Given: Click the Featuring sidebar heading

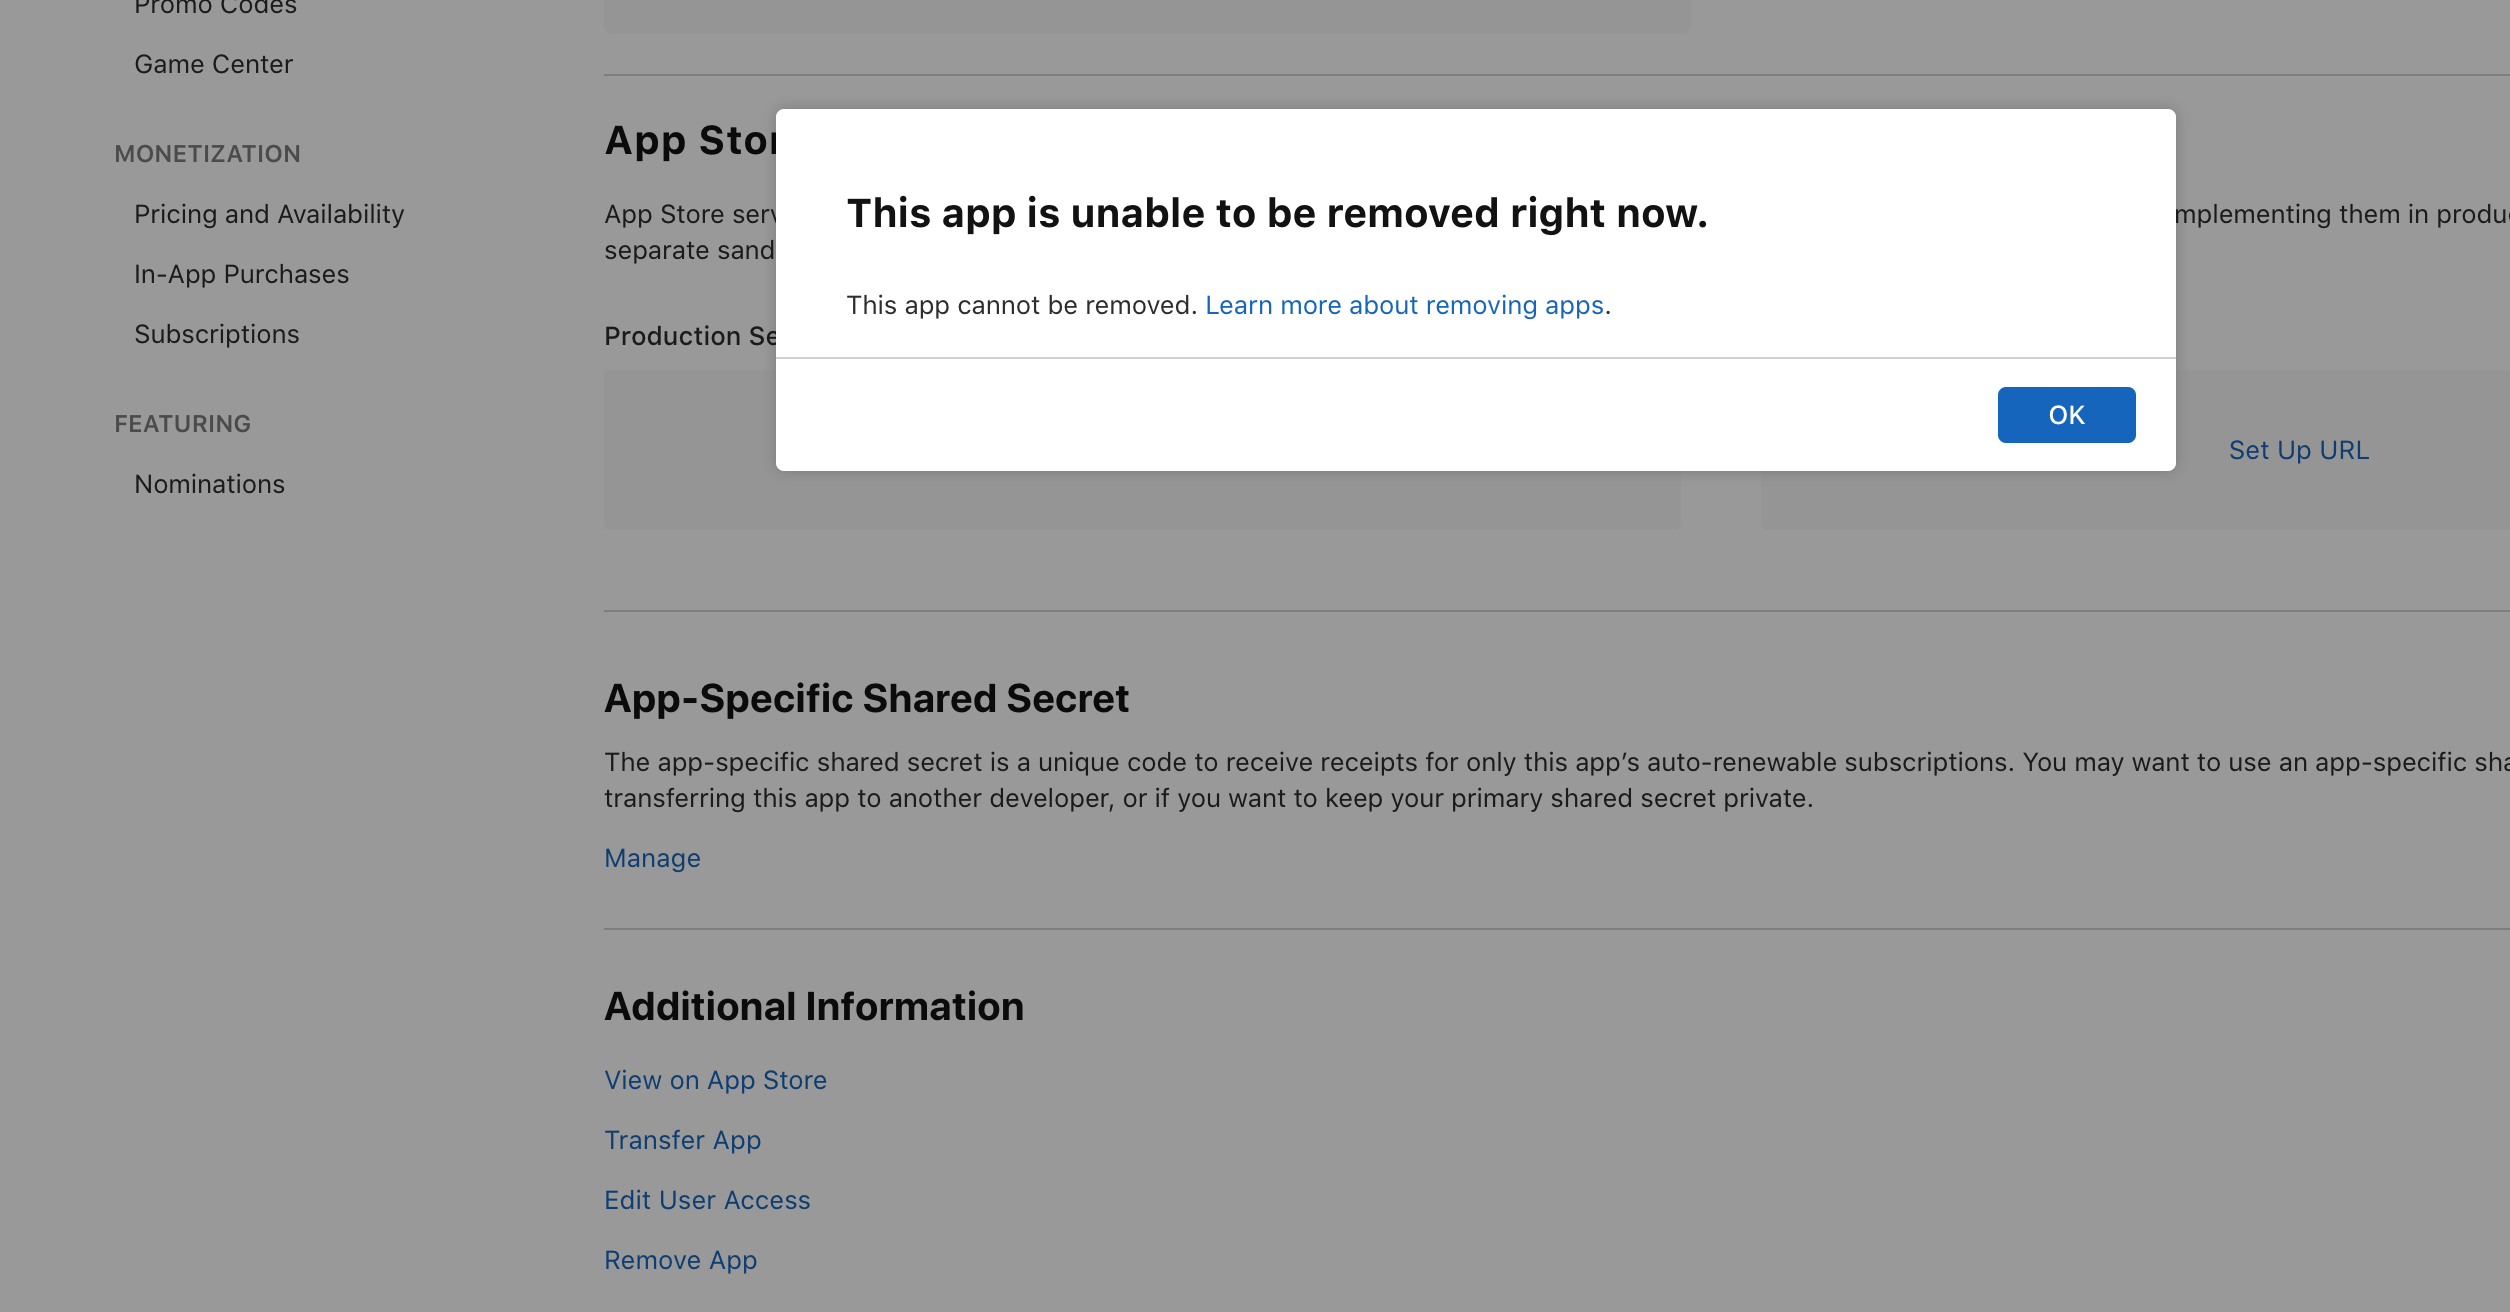Looking at the screenshot, I should [182, 424].
